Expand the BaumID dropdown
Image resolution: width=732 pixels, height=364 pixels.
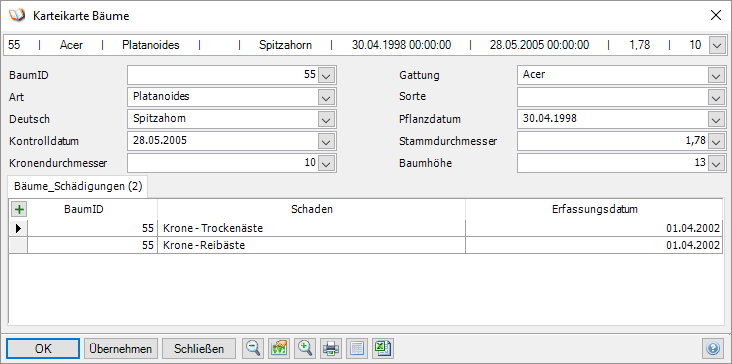pyautogui.click(x=327, y=75)
